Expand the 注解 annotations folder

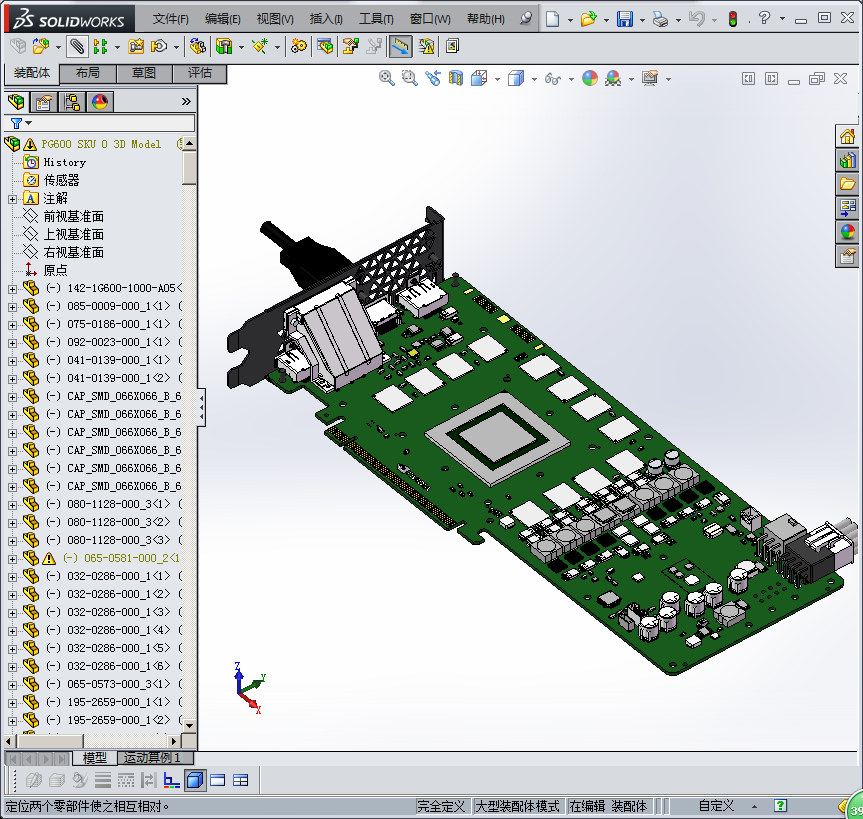(12, 199)
